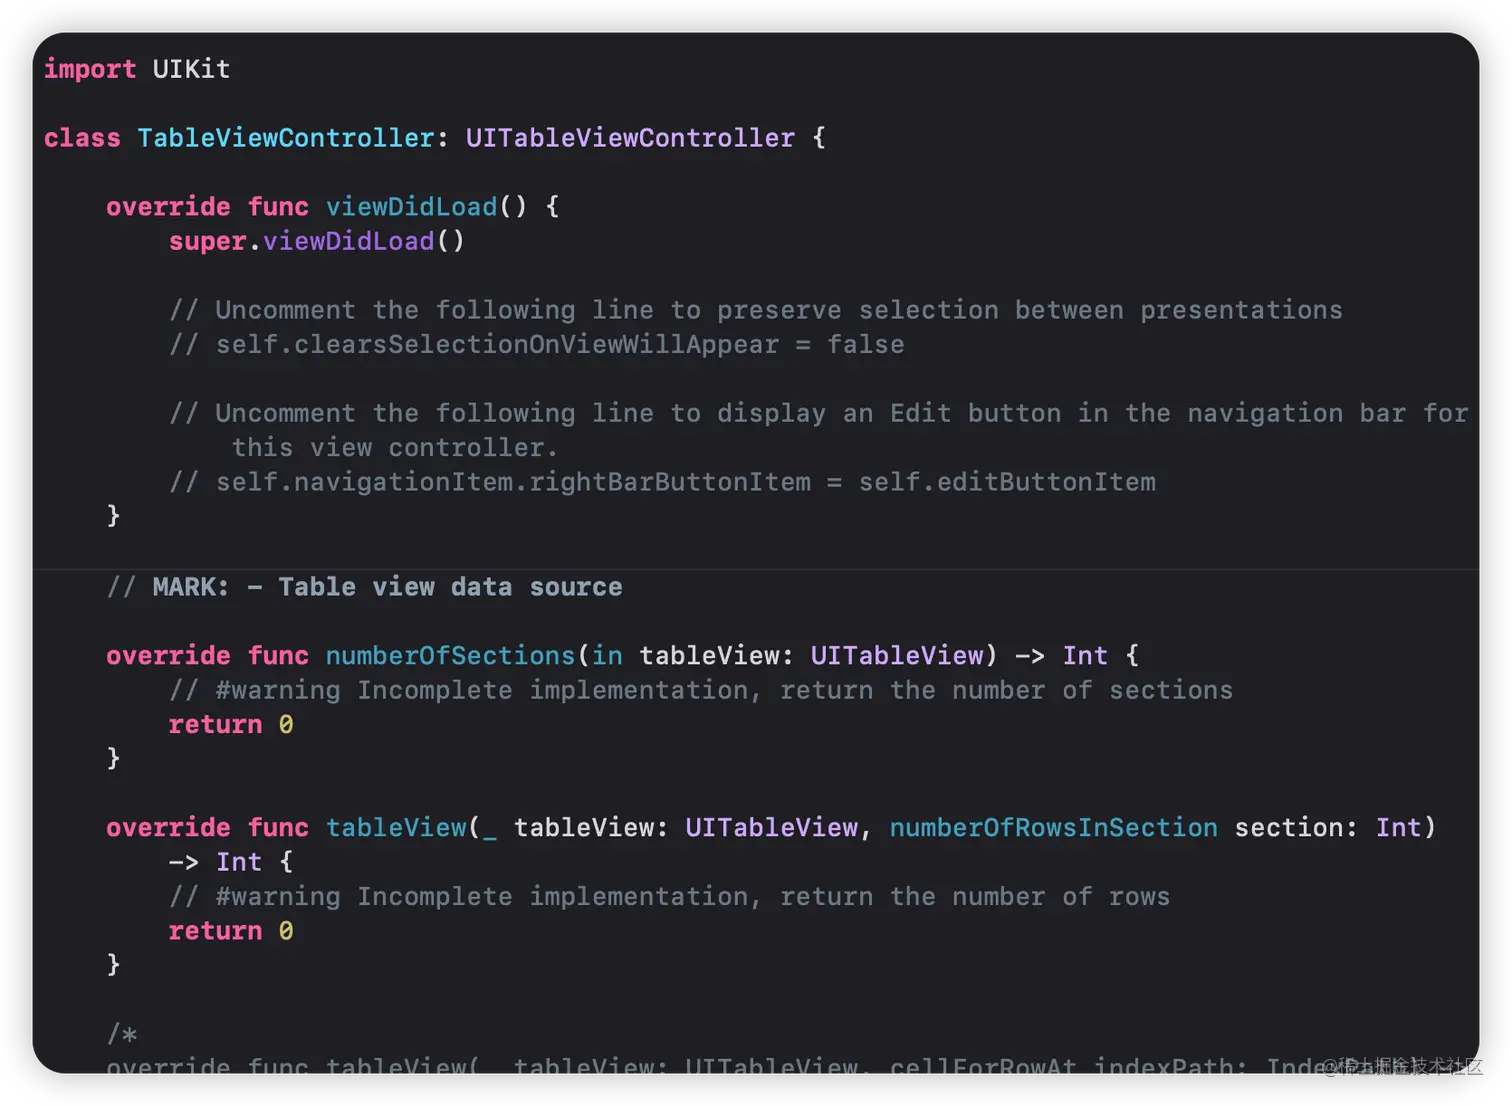Click the viewDidLoad function name
Image resolution: width=1512 pixels, height=1106 pixels.
(411, 206)
